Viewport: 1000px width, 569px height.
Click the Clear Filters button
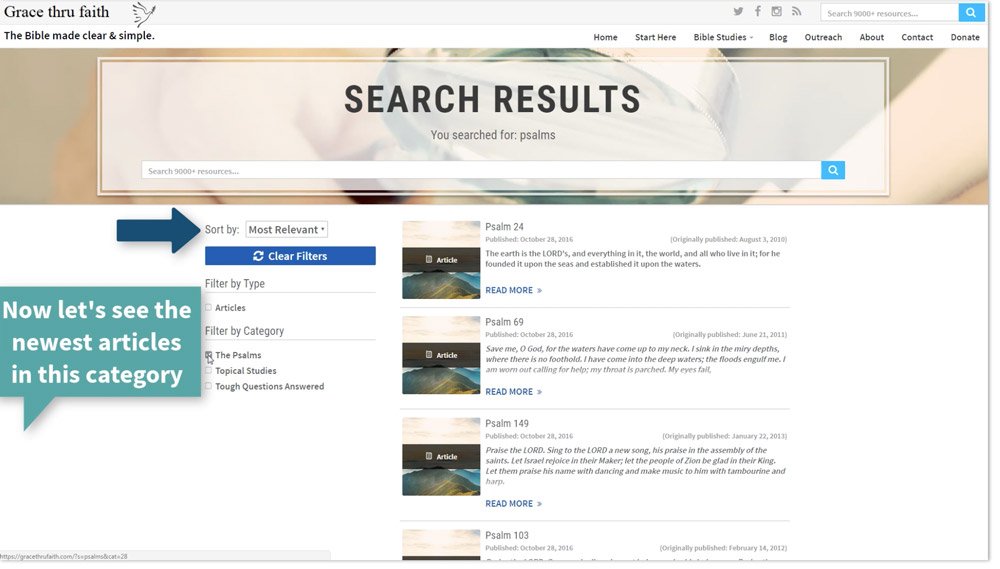pyautogui.click(x=290, y=256)
